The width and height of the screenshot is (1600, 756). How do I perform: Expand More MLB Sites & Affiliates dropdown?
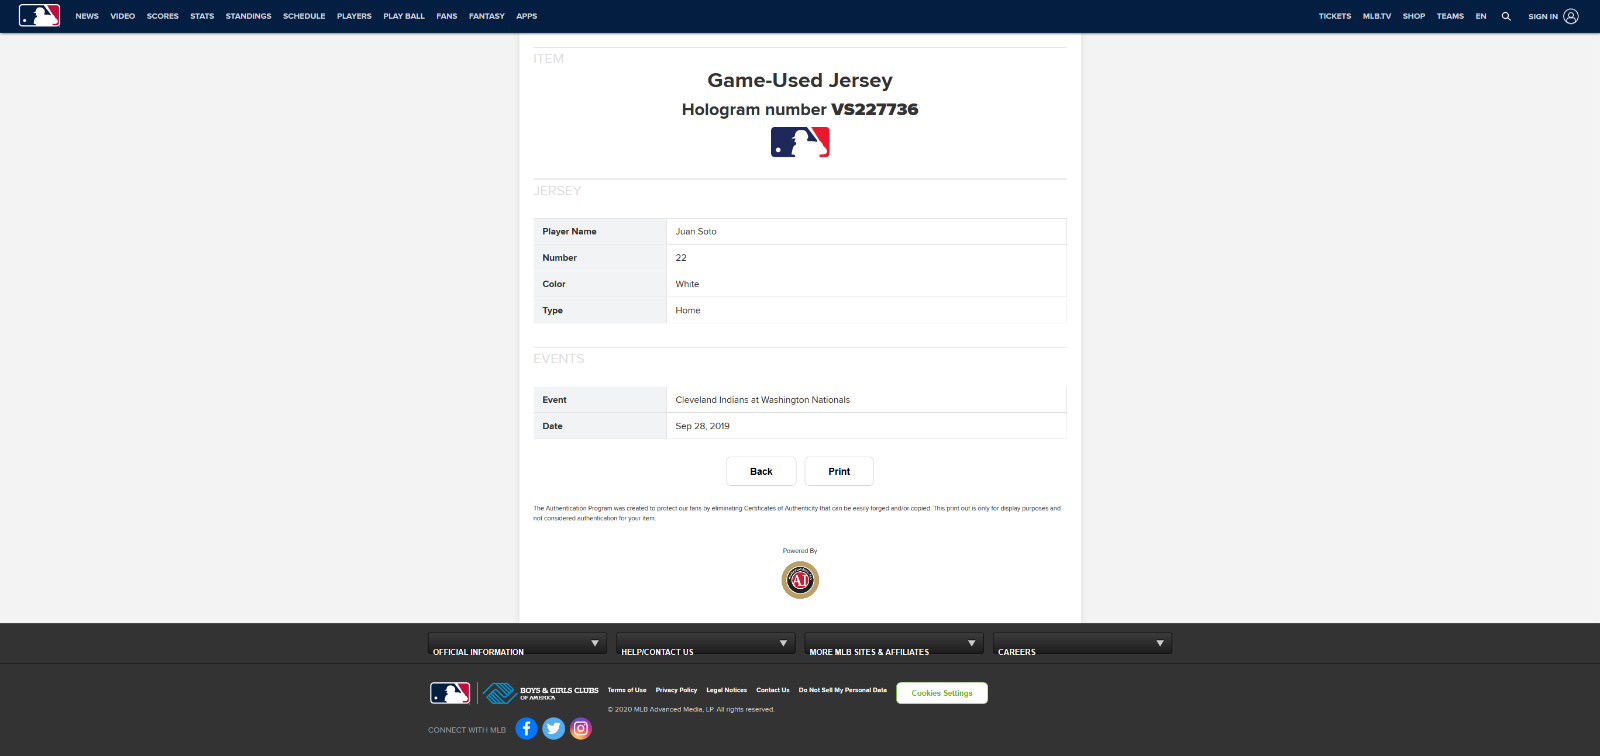tap(894, 644)
